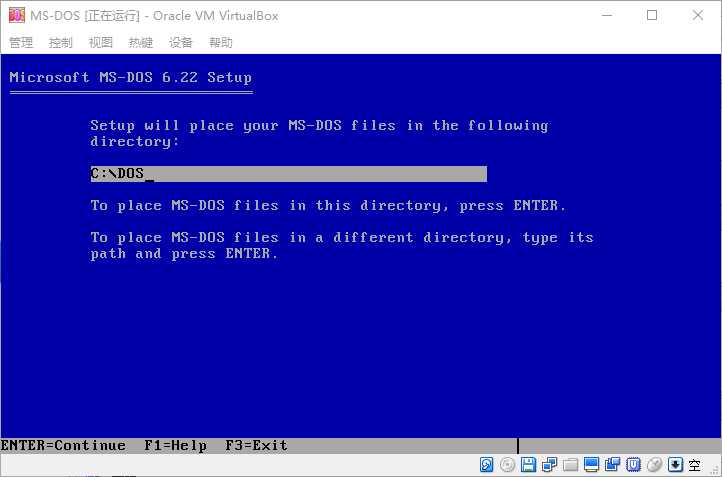Open the 控制 menu

(61, 43)
